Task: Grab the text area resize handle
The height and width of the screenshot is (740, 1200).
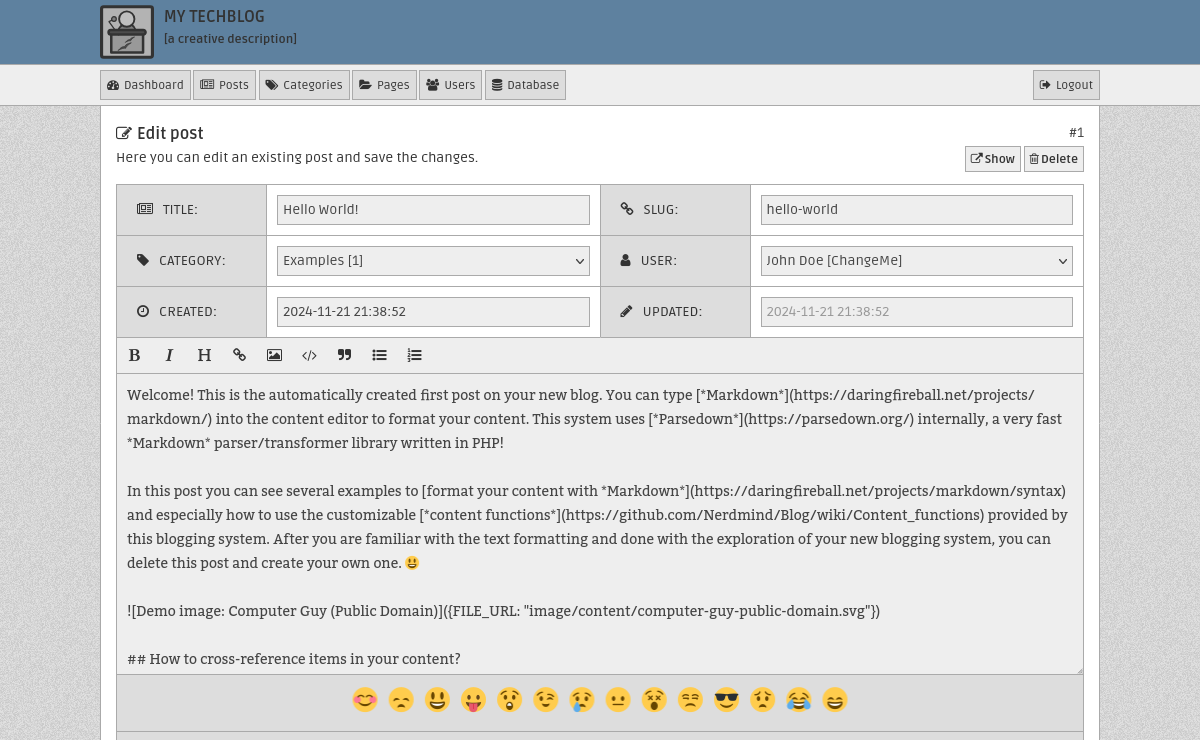Action: (1078, 669)
